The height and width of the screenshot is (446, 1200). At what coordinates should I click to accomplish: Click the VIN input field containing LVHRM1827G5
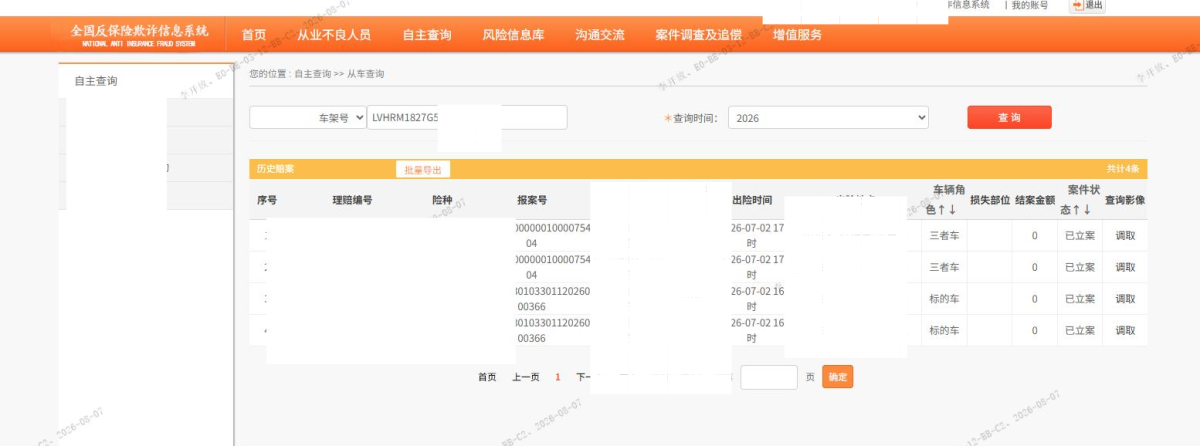click(x=467, y=117)
